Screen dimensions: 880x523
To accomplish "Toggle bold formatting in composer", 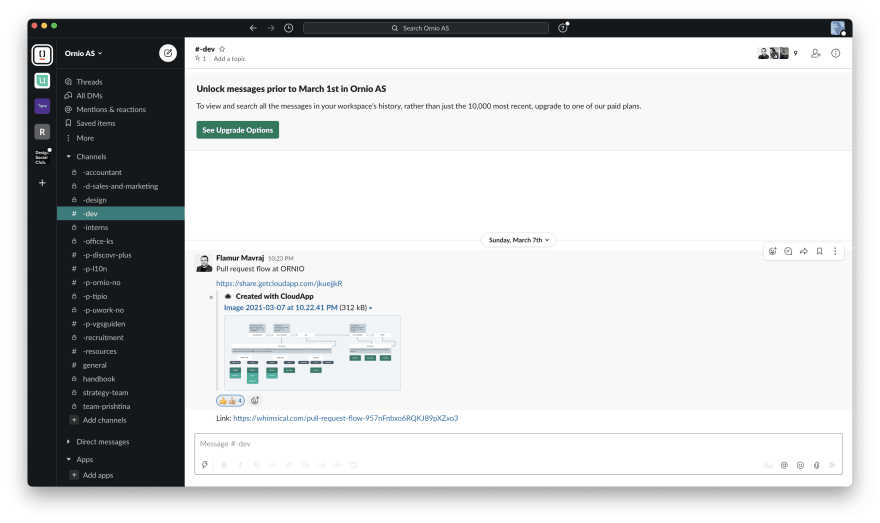I will point(224,465).
